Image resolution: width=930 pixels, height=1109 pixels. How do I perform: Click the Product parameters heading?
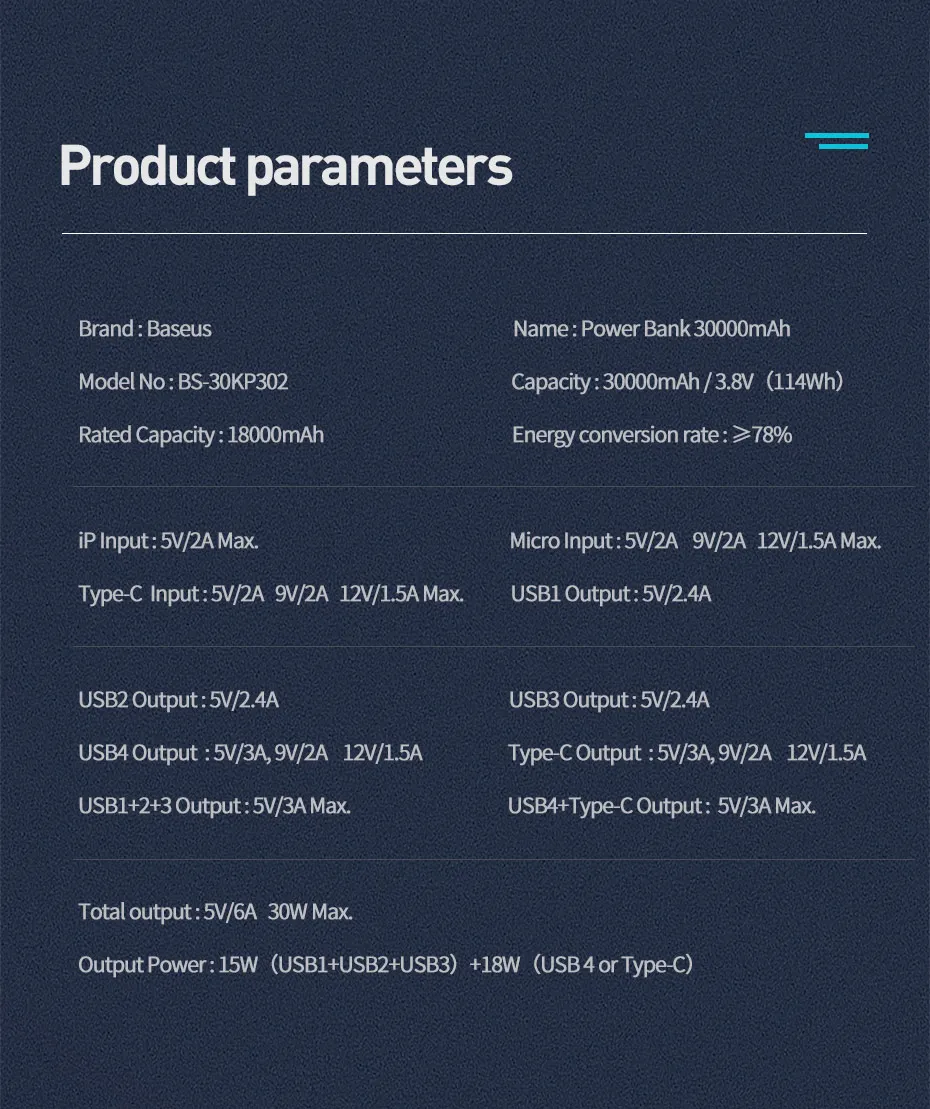[286, 167]
